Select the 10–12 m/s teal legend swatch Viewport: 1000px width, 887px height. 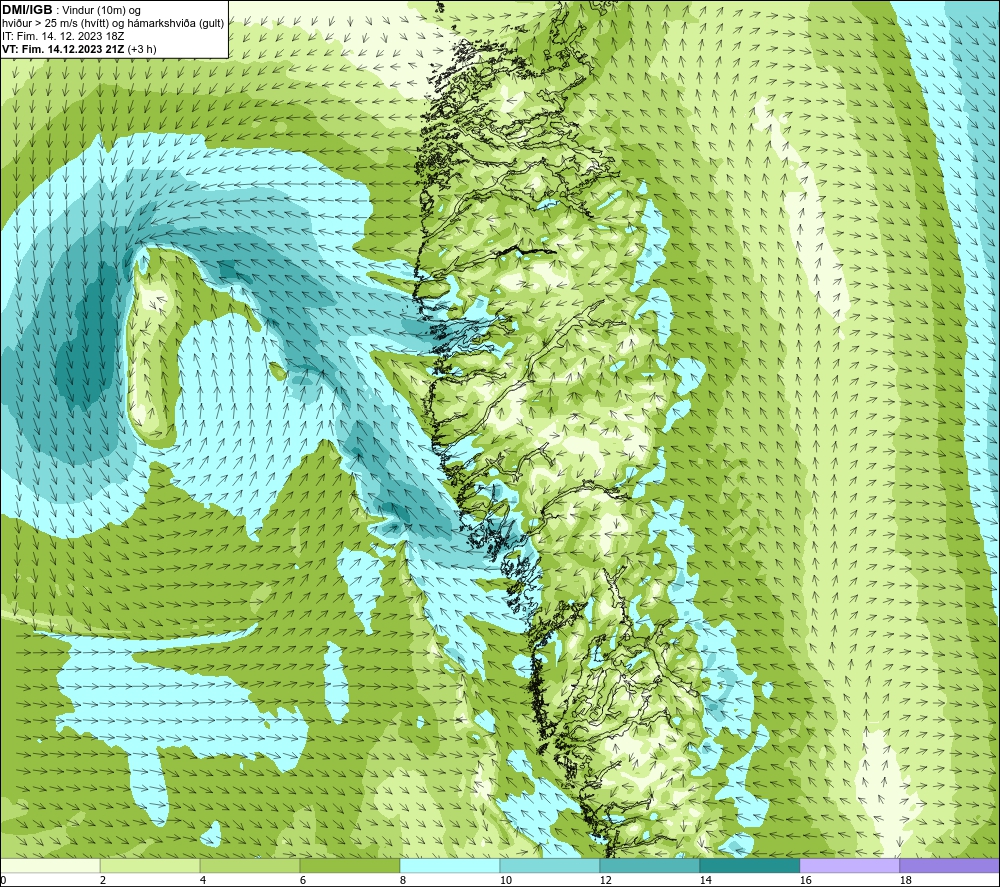pyautogui.click(x=550, y=865)
